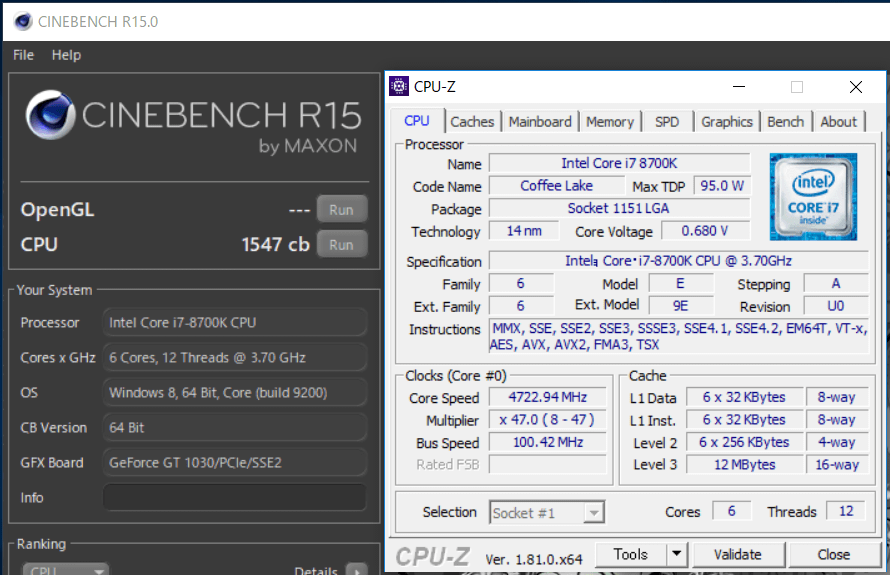Viewport: 890px width, 575px height.
Task: Click the Cinebench logo icon in title bar
Action: tap(23, 22)
